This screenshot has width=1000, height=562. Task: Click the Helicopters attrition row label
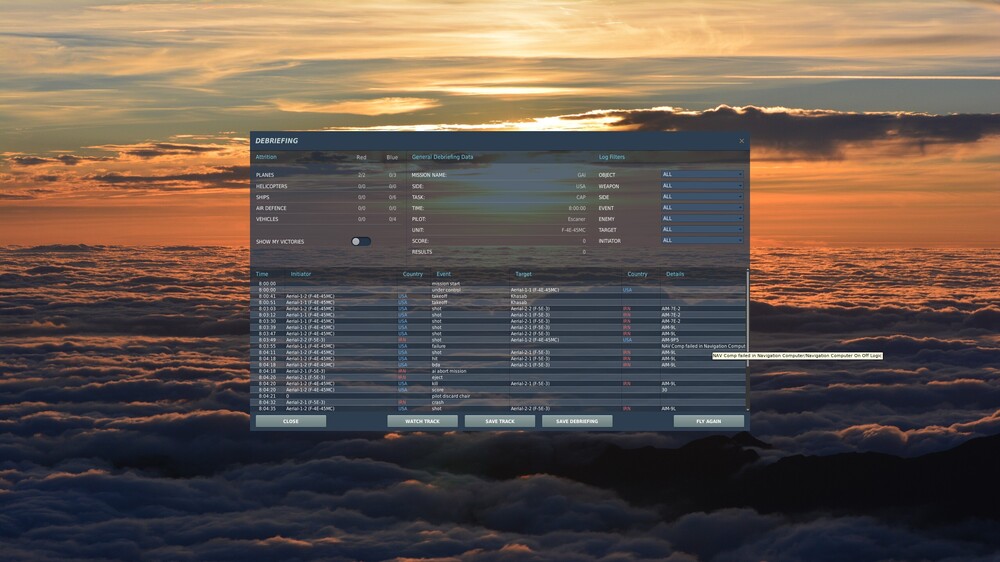272,186
